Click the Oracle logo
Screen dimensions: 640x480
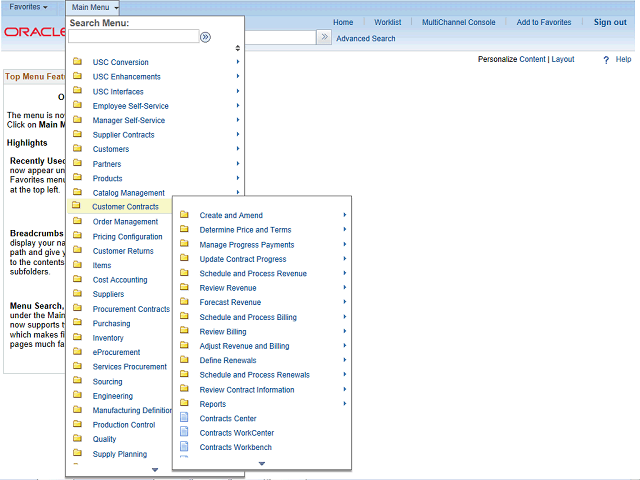tap(34, 32)
